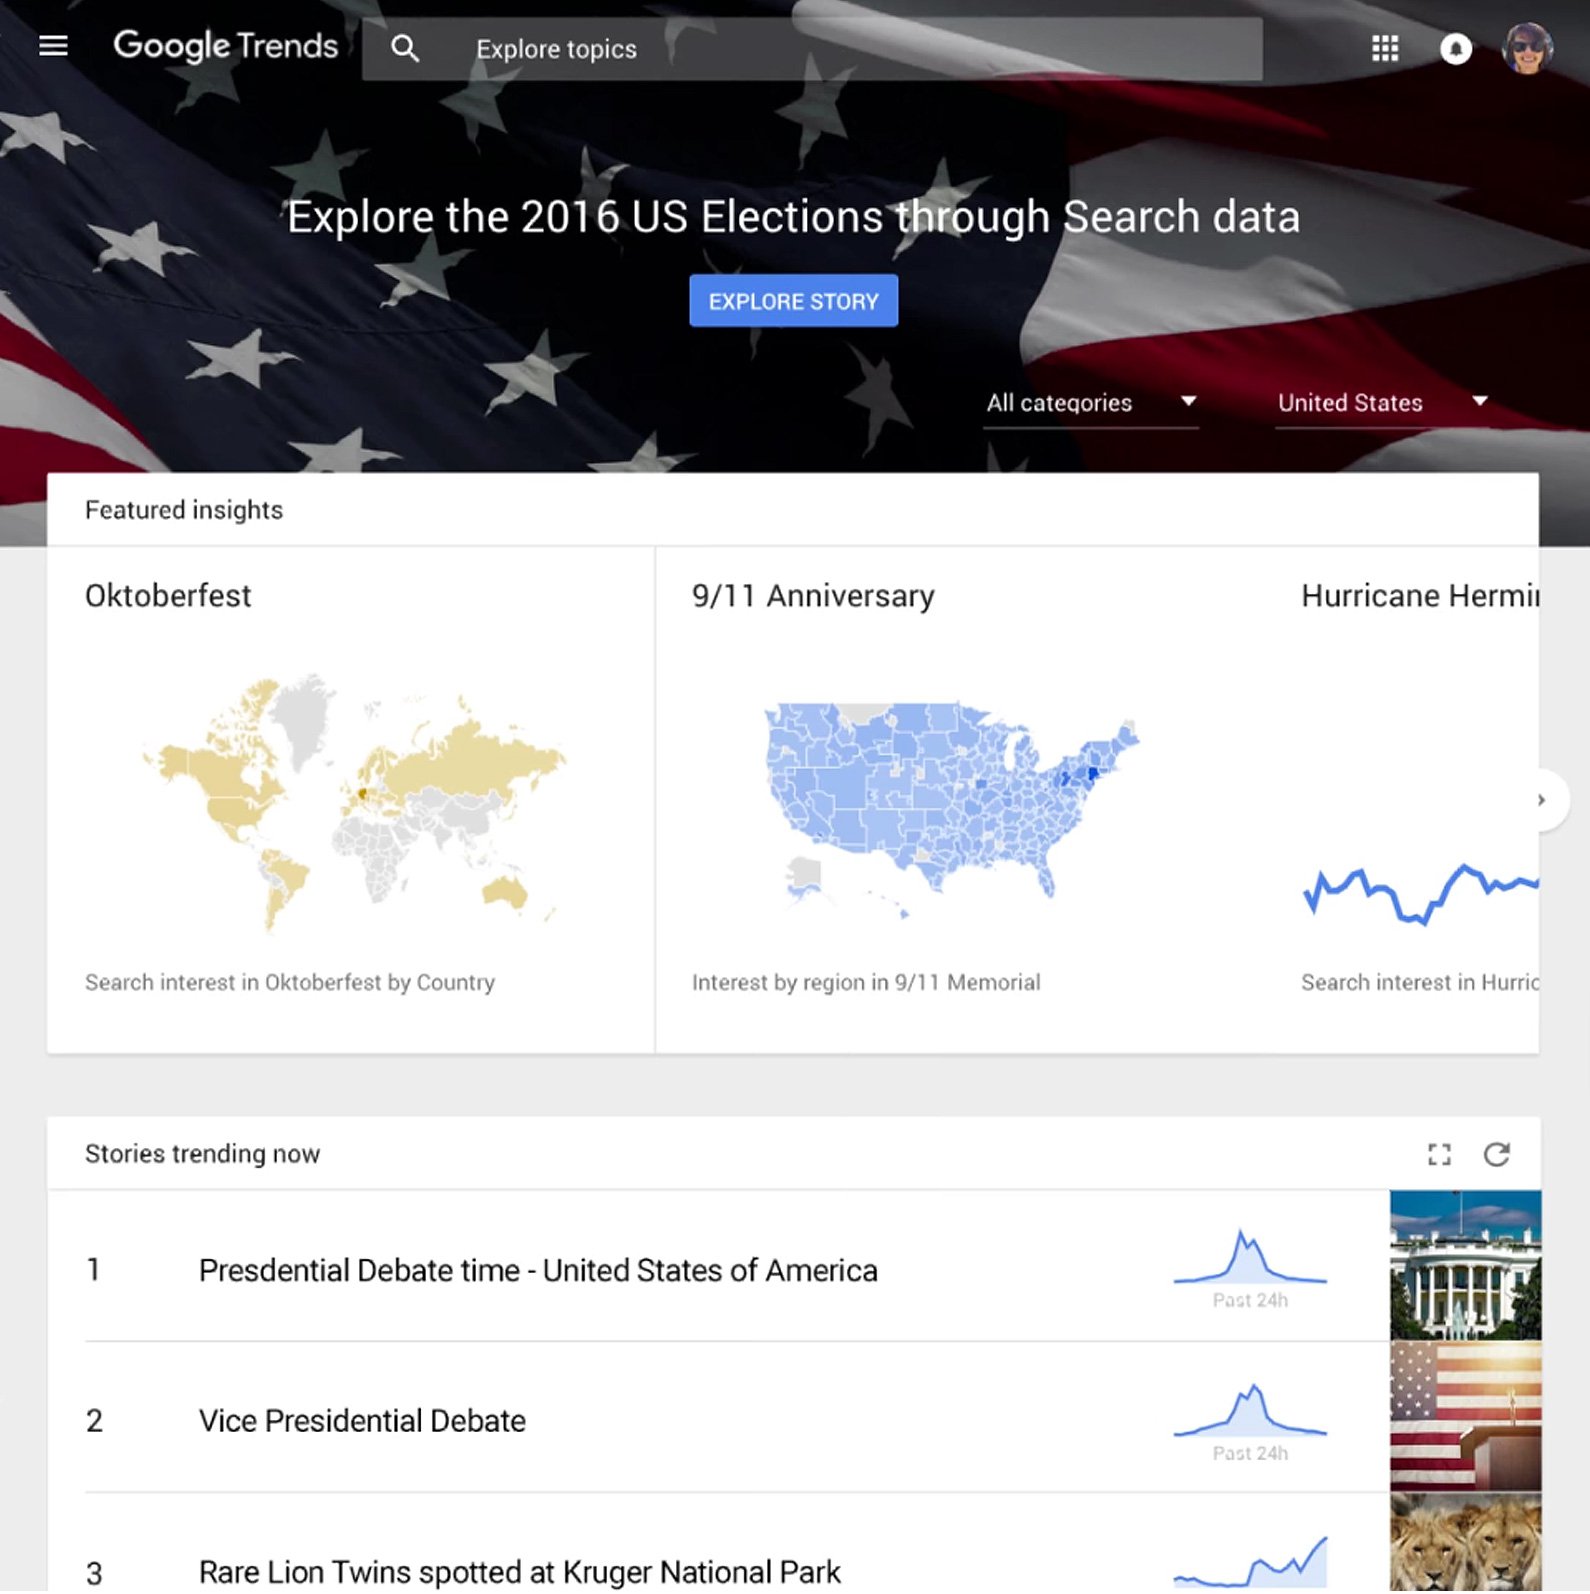Open the hamburger navigation menu

[x=53, y=46]
